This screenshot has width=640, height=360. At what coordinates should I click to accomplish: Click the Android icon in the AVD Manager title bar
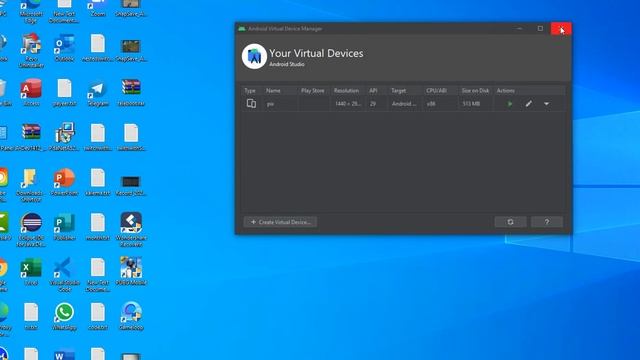tap(242, 29)
